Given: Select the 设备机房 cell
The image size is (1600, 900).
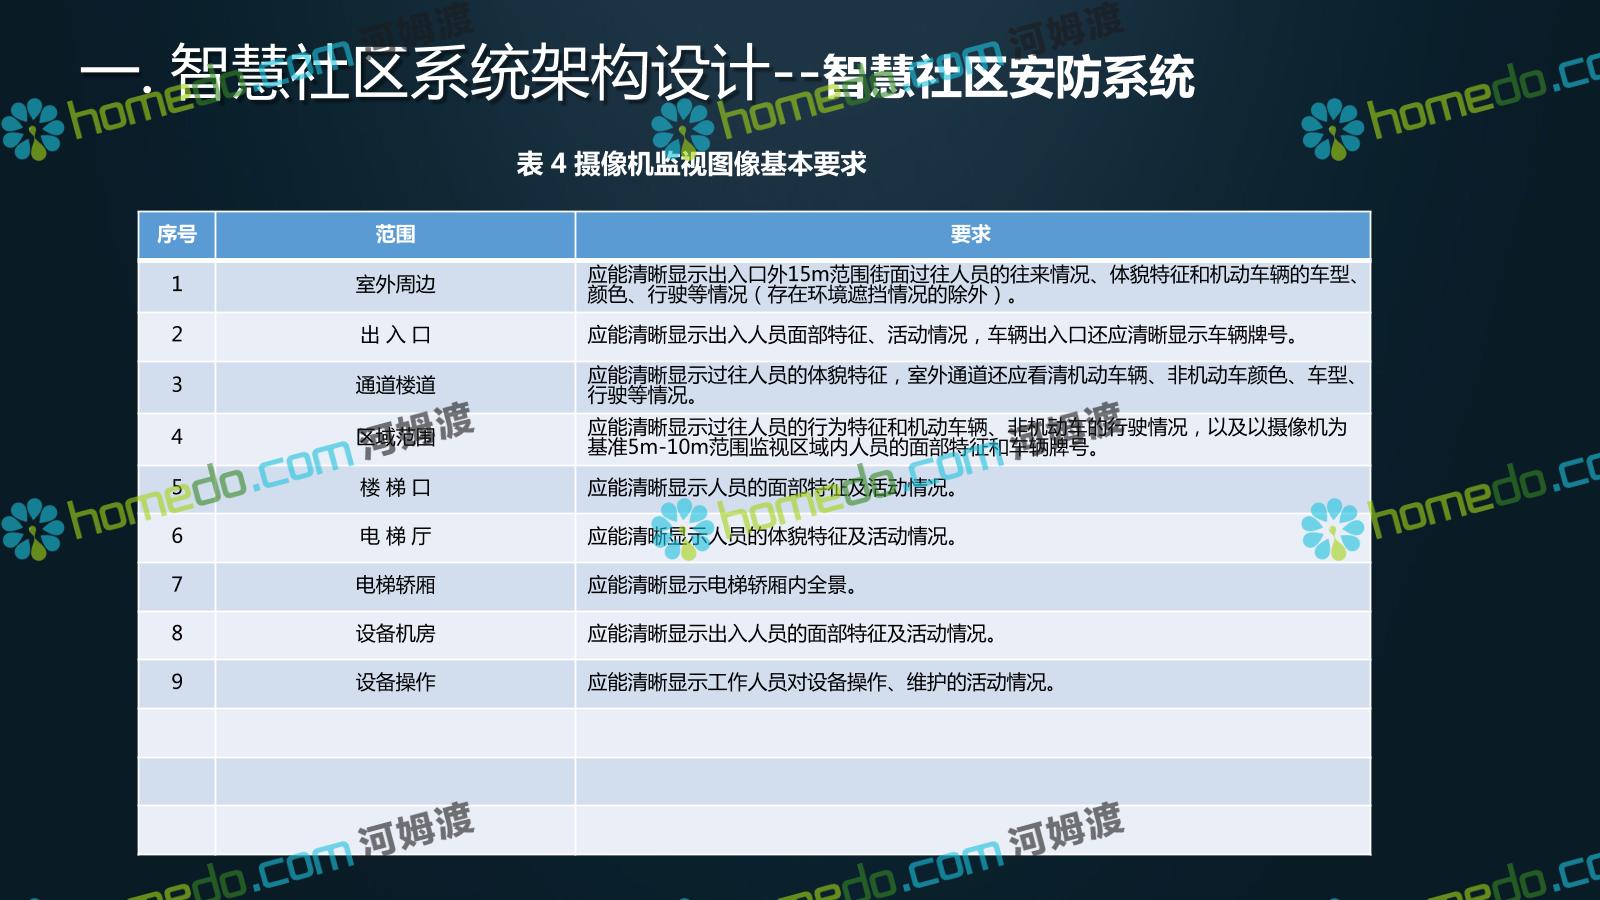Looking at the screenshot, I should click(395, 634).
